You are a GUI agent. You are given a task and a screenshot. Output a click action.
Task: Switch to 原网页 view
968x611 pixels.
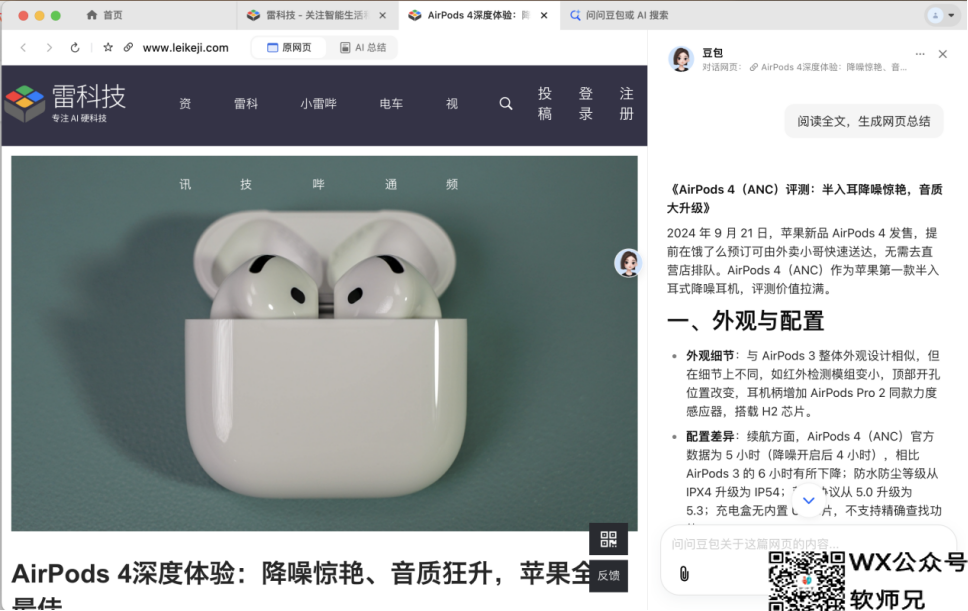(x=289, y=48)
